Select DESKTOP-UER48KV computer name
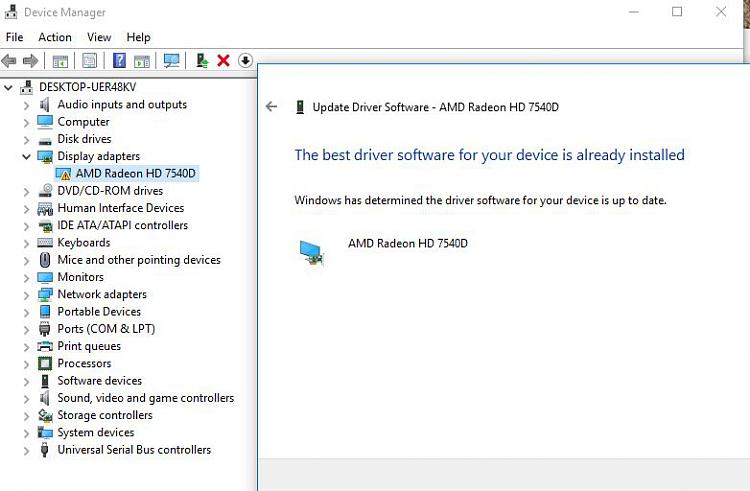 pos(88,87)
